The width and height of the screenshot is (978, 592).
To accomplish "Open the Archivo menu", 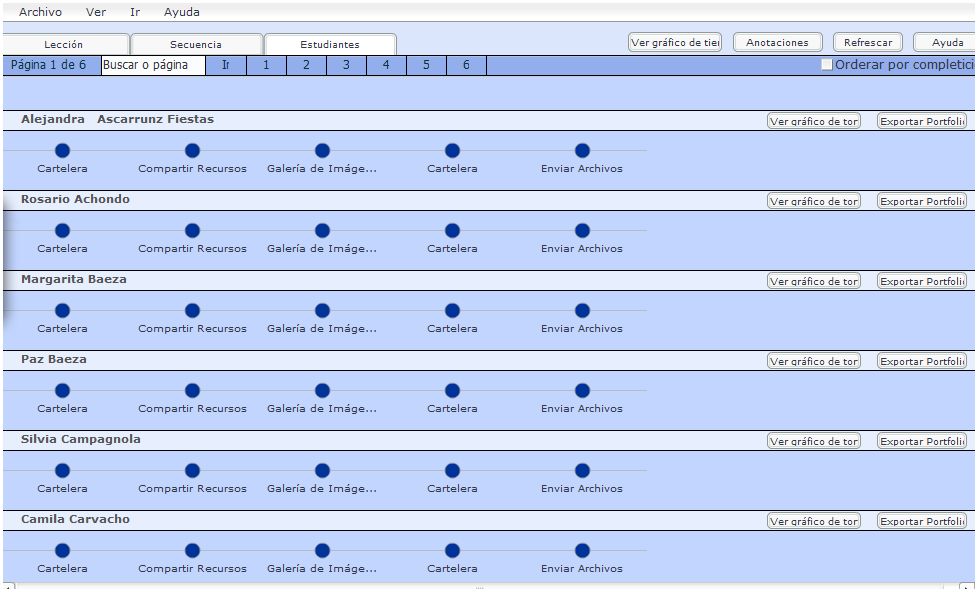I will click(x=40, y=12).
